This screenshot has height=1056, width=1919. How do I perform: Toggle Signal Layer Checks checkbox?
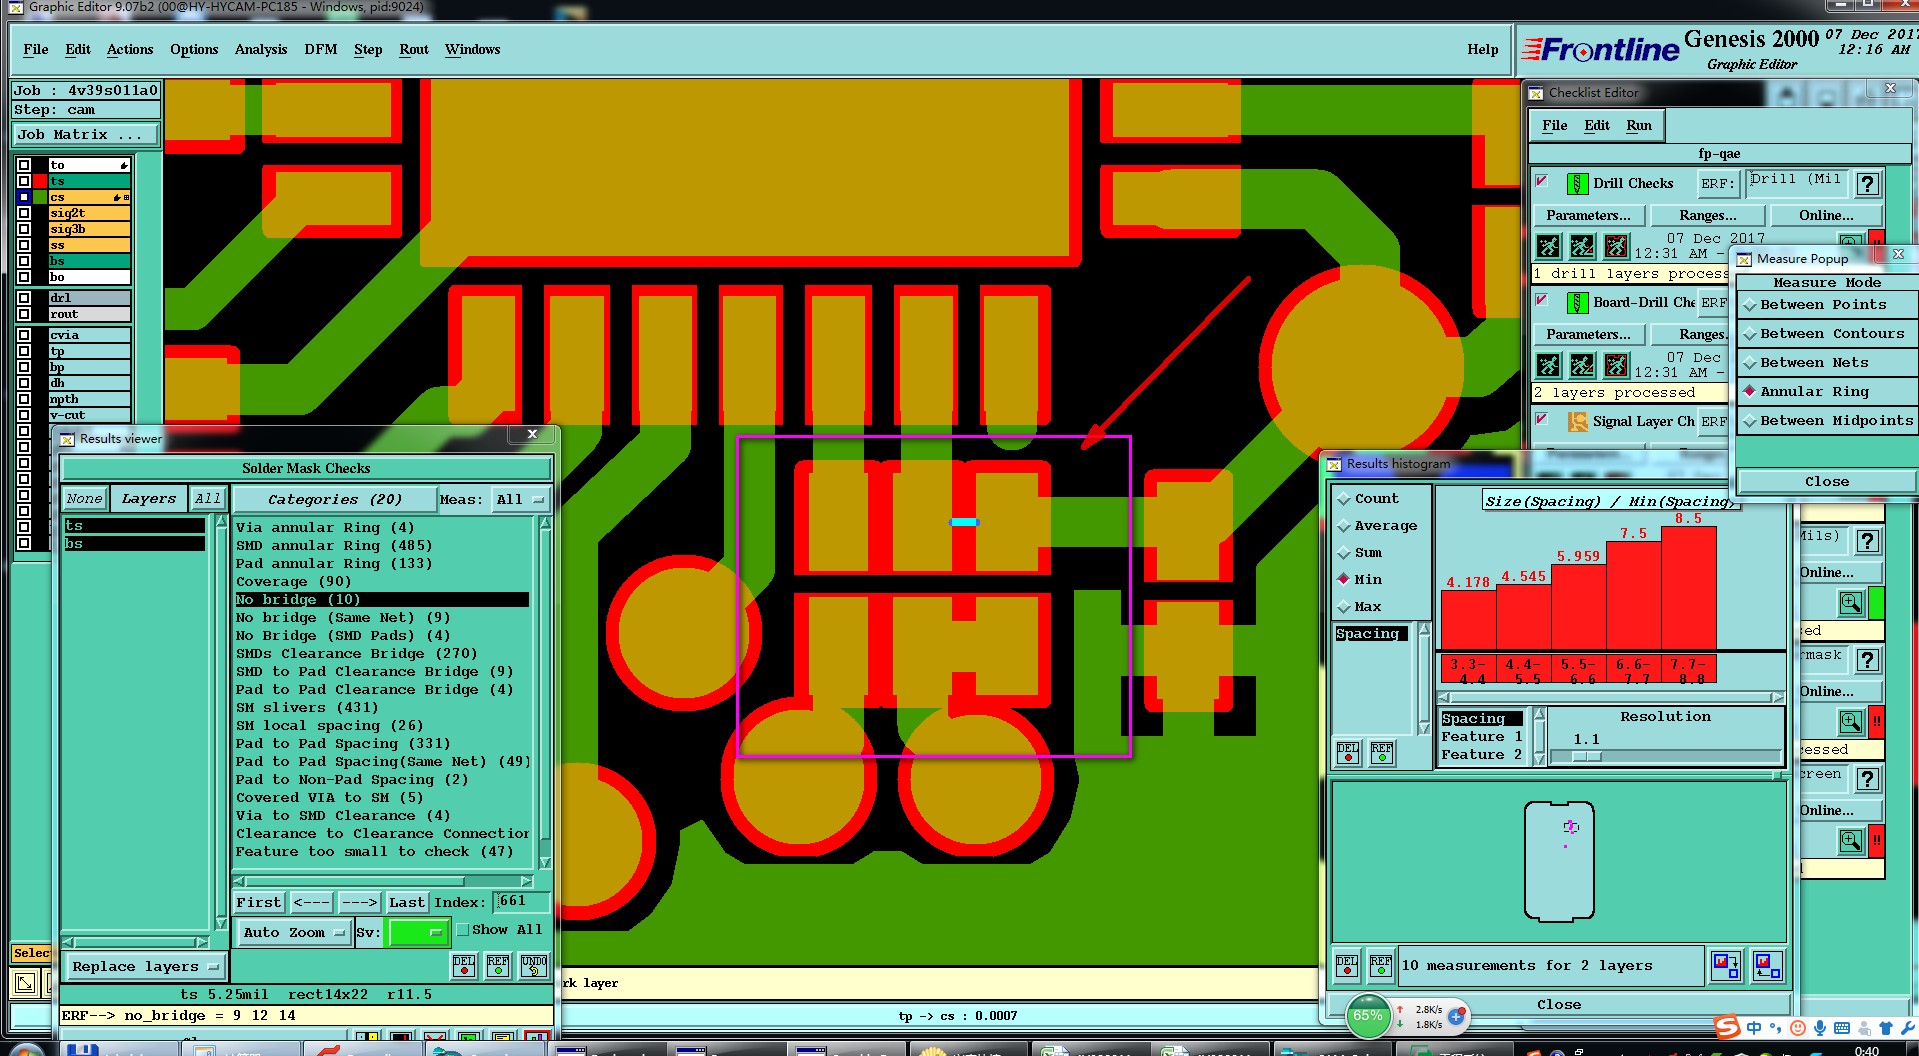(1542, 419)
